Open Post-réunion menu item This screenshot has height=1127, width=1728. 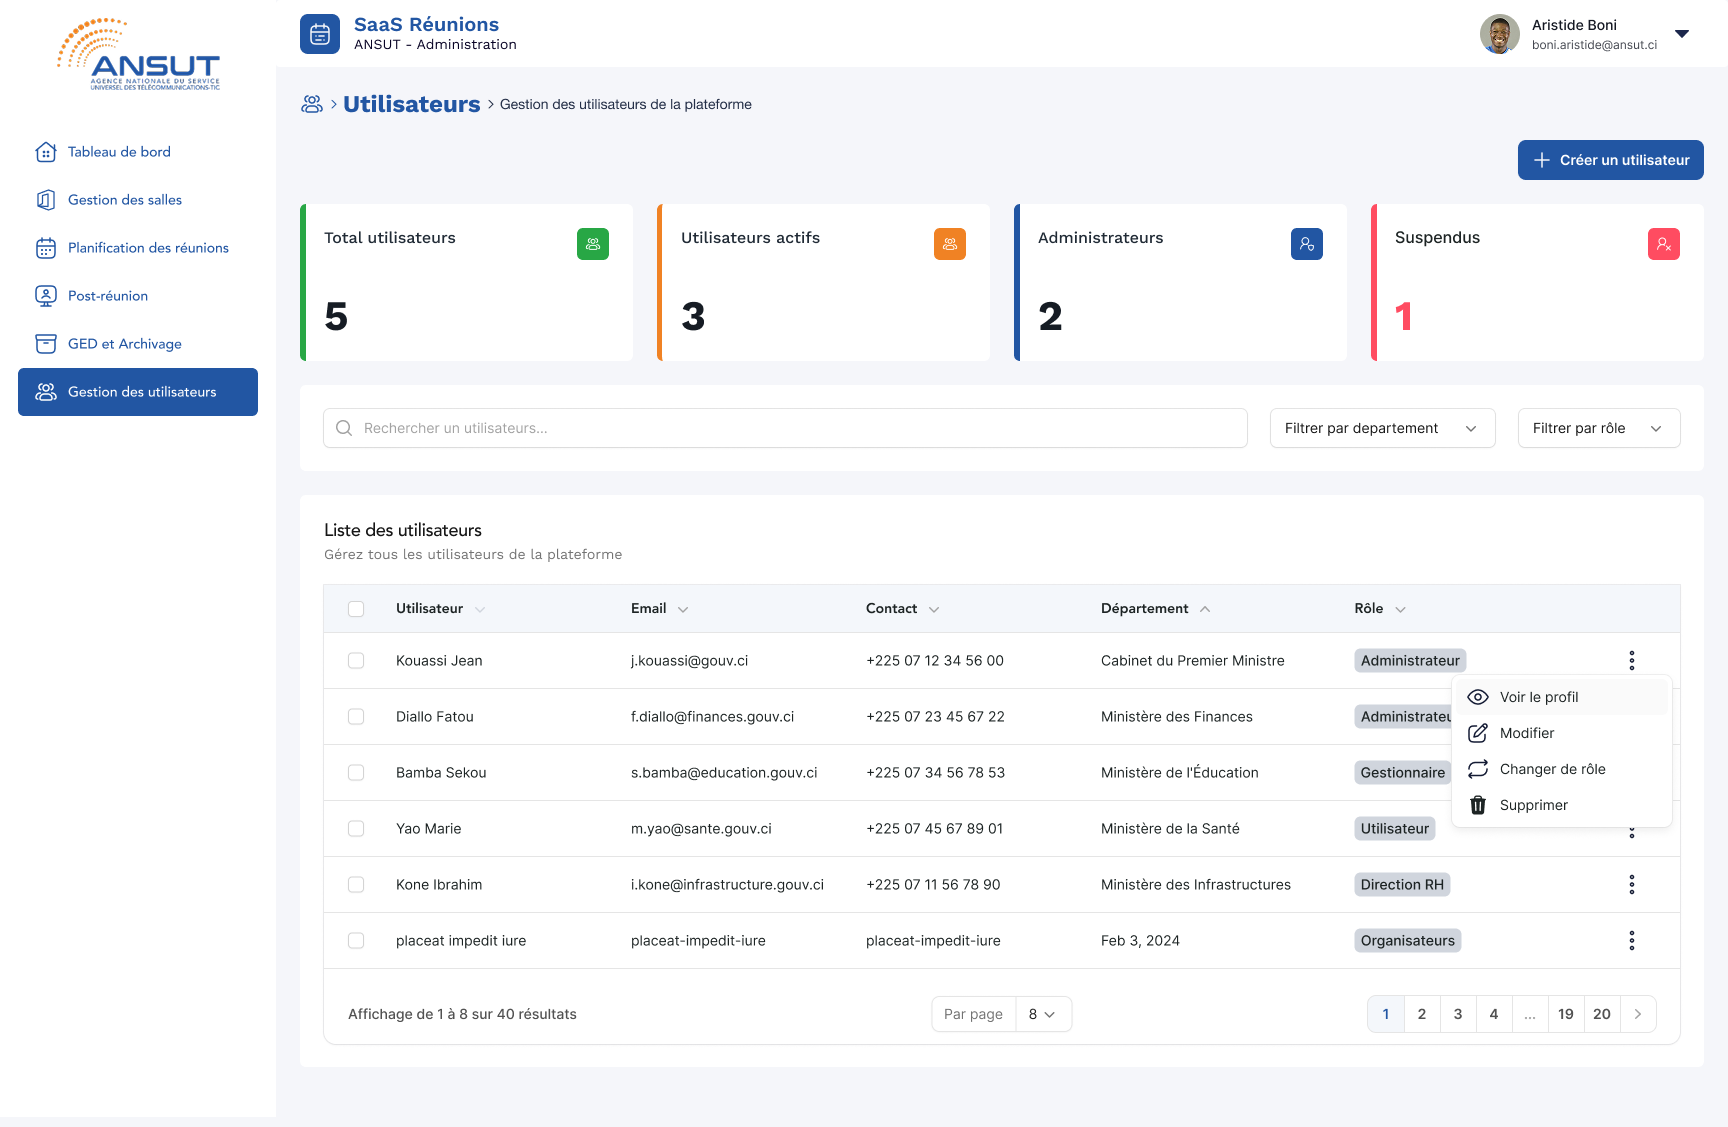click(x=138, y=296)
